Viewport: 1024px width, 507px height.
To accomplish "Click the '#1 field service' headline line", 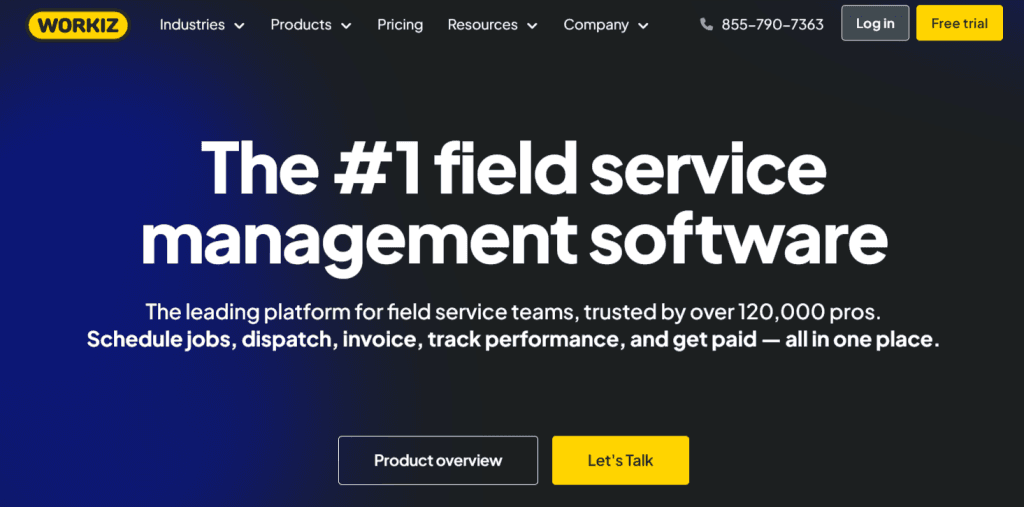I will (513, 167).
